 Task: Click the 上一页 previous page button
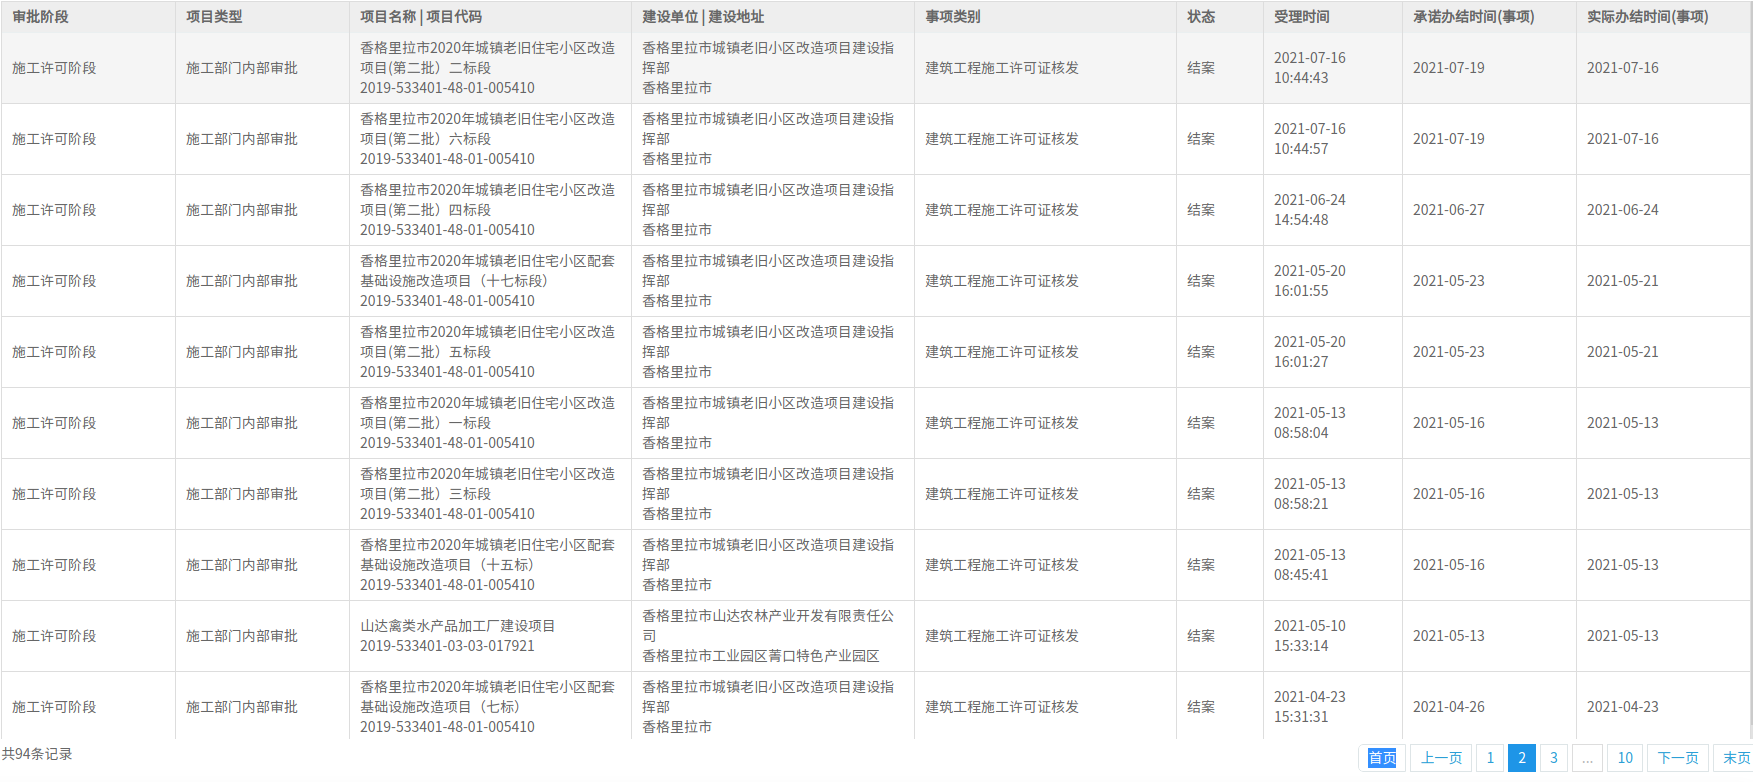tap(1441, 758)
